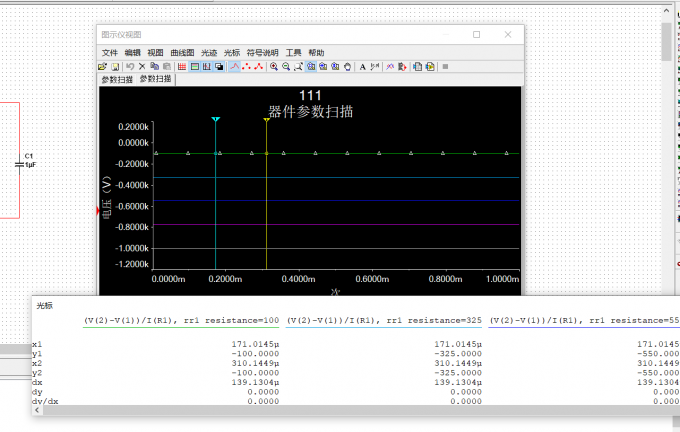The height and width of the screenshot is (432, 680).
Task: Click the overlay traces icon
Action: [390, 67]
